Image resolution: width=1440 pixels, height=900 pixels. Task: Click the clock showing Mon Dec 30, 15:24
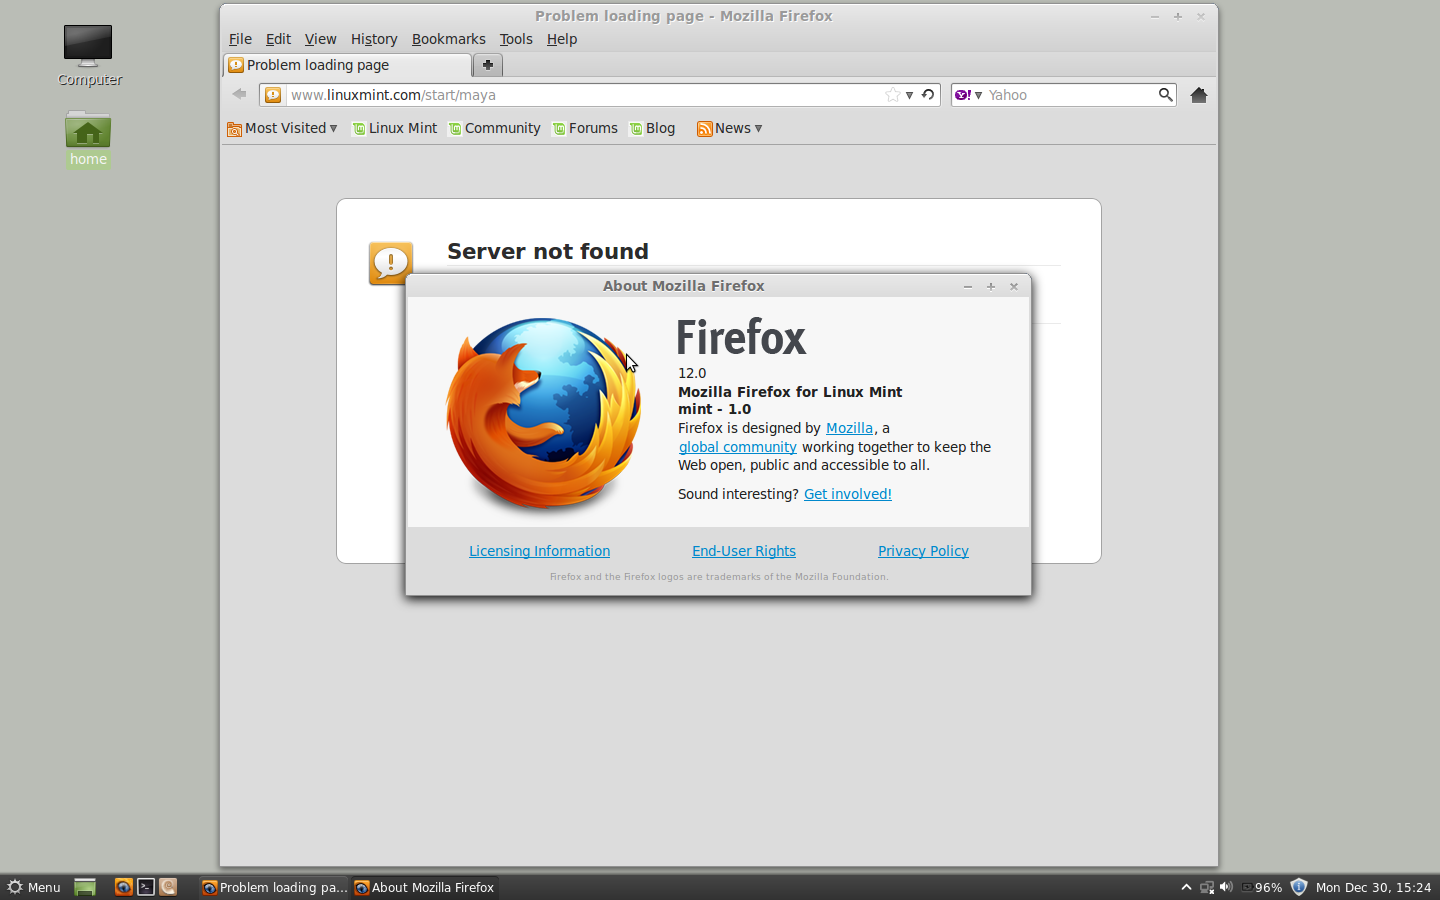[1373, 887]
